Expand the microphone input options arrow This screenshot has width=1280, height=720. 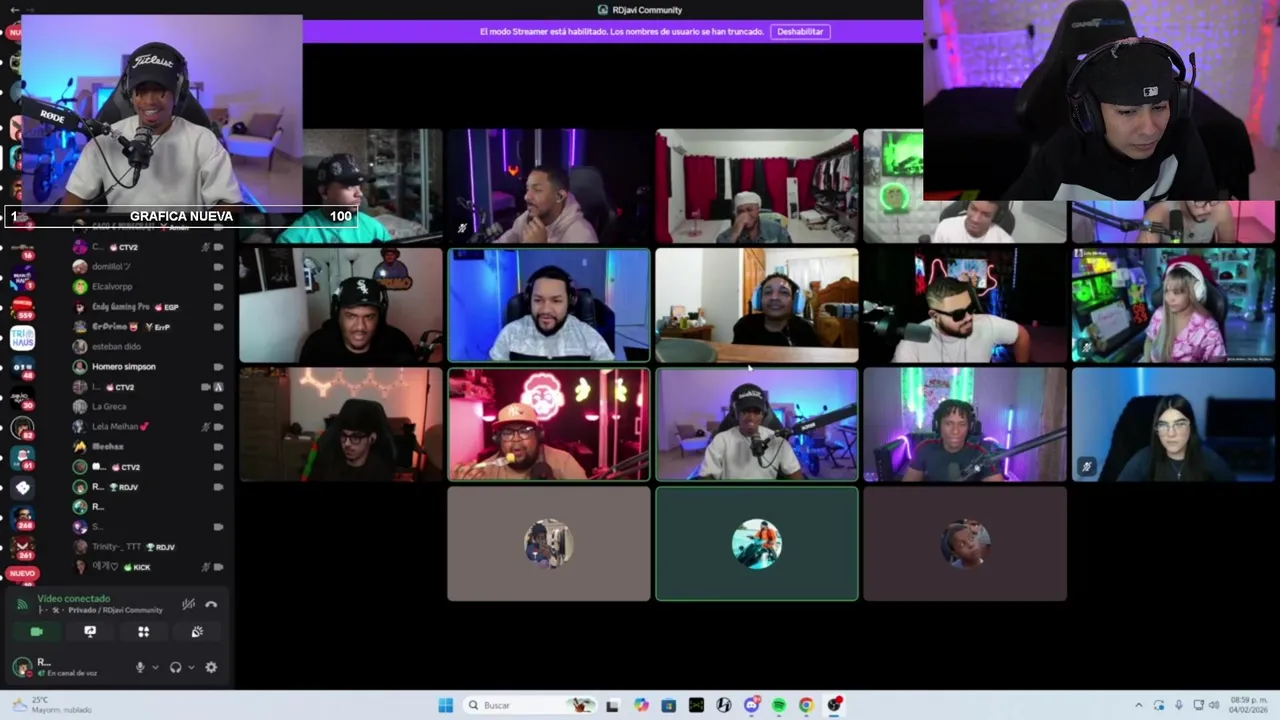154,667
